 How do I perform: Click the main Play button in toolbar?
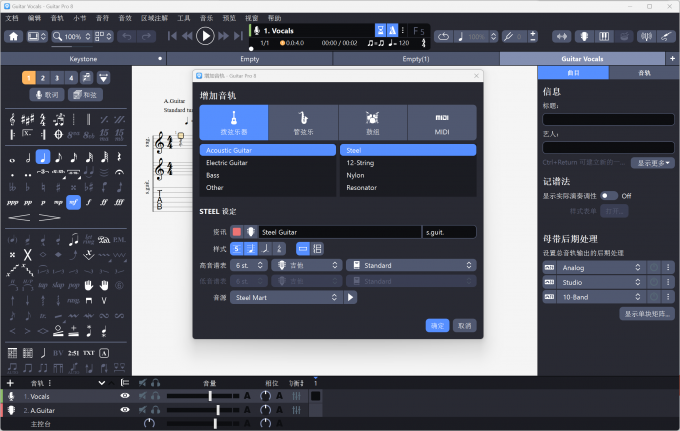[x=206, y=36]
